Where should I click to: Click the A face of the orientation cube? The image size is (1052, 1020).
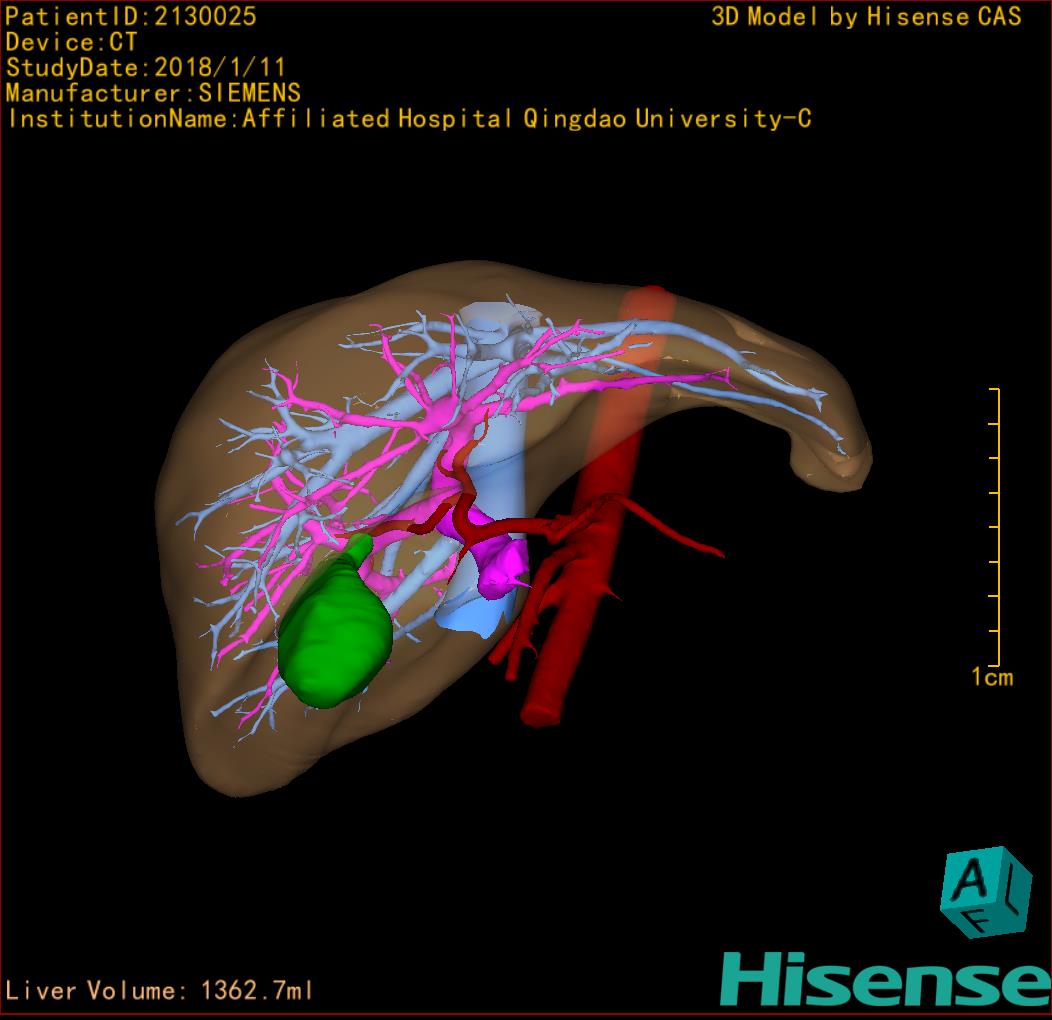point(969,879)
